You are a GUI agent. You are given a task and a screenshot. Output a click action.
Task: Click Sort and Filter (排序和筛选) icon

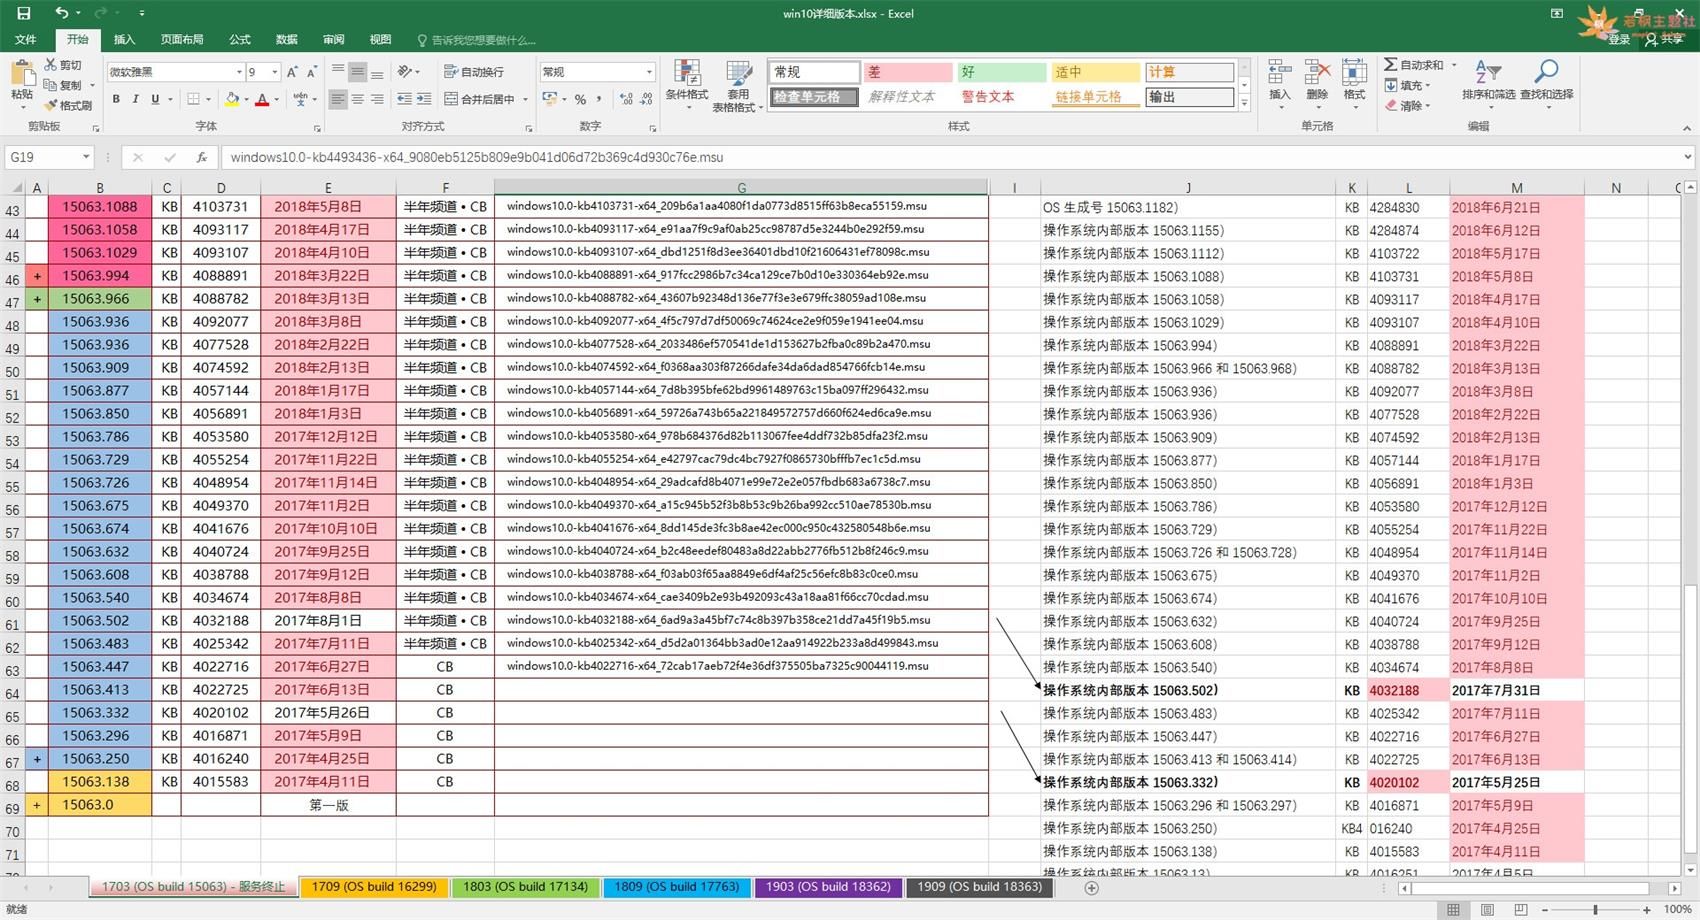pos(1487,73)
